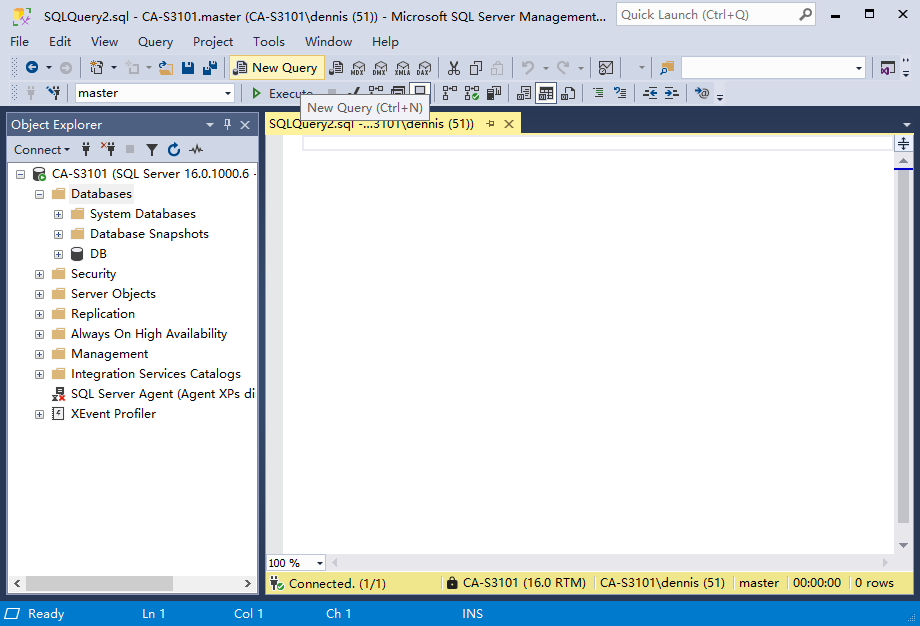Open the 100 % zoom level dropdown
The image size is (920, 626).
(320, 563)
